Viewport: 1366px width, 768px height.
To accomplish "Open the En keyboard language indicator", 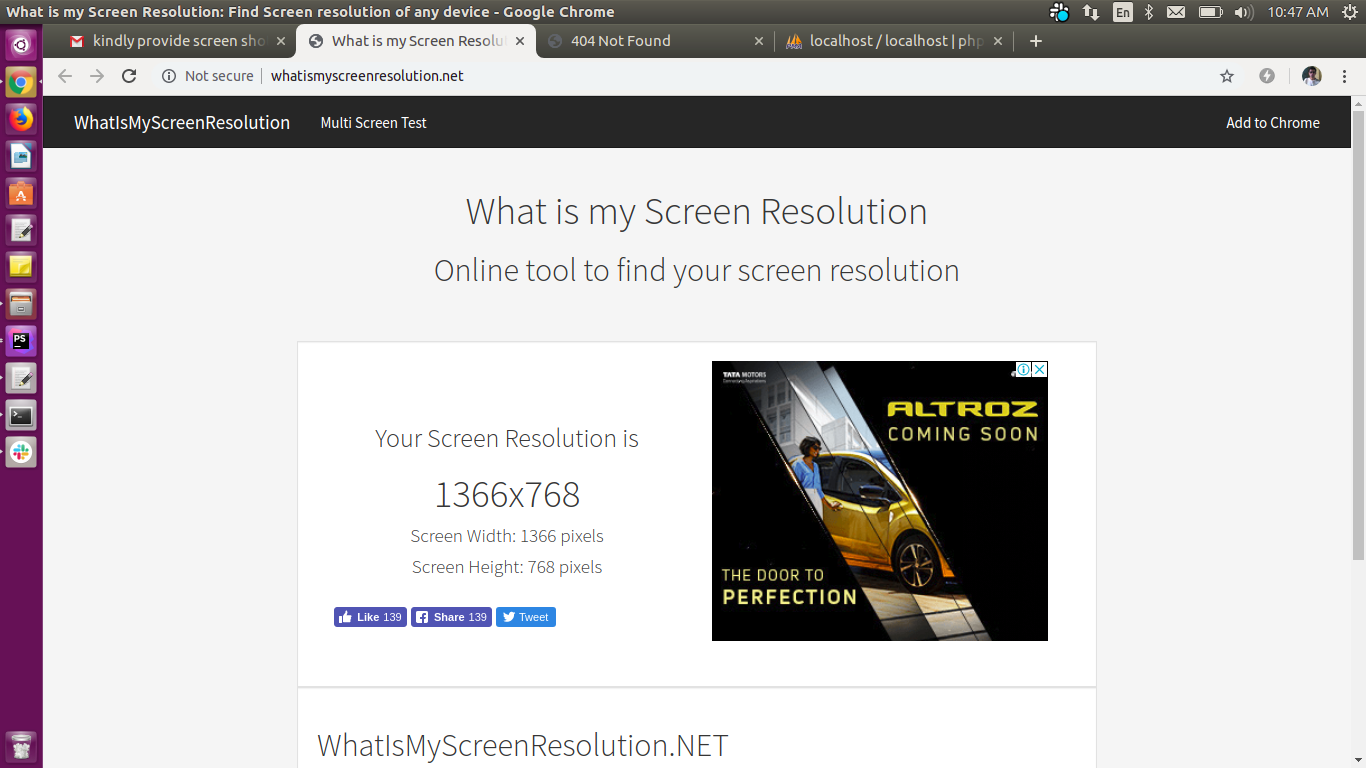I will (1123, 12).
